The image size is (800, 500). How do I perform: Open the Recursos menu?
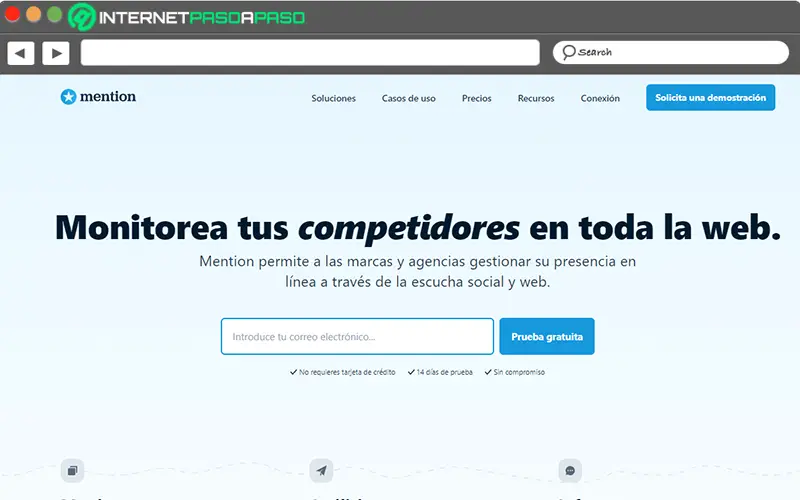coord(536,98)
